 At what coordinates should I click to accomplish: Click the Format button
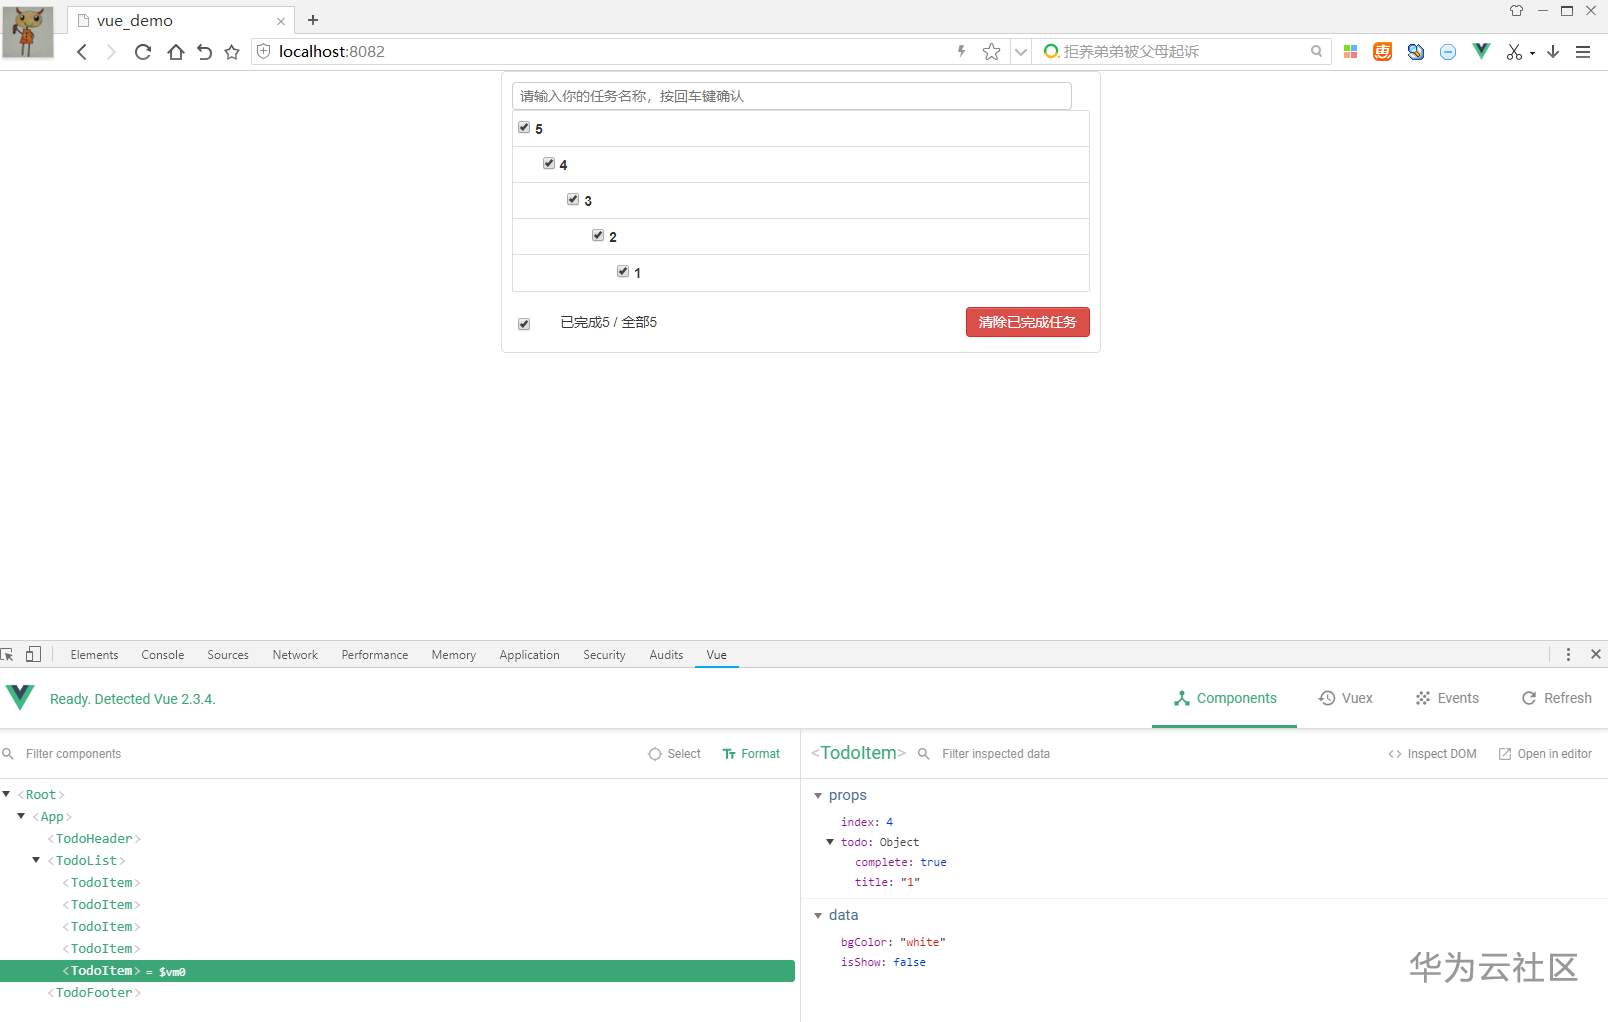751,754
